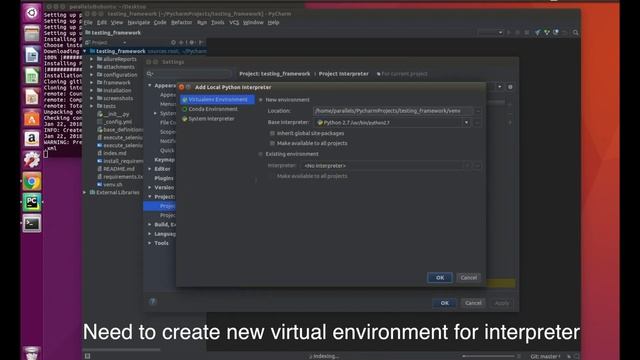Confirm Add Local Python Interpreter with OK
The height and width of the screenshot is (360, 640).
pyautogui.click(x=440, y=278)
